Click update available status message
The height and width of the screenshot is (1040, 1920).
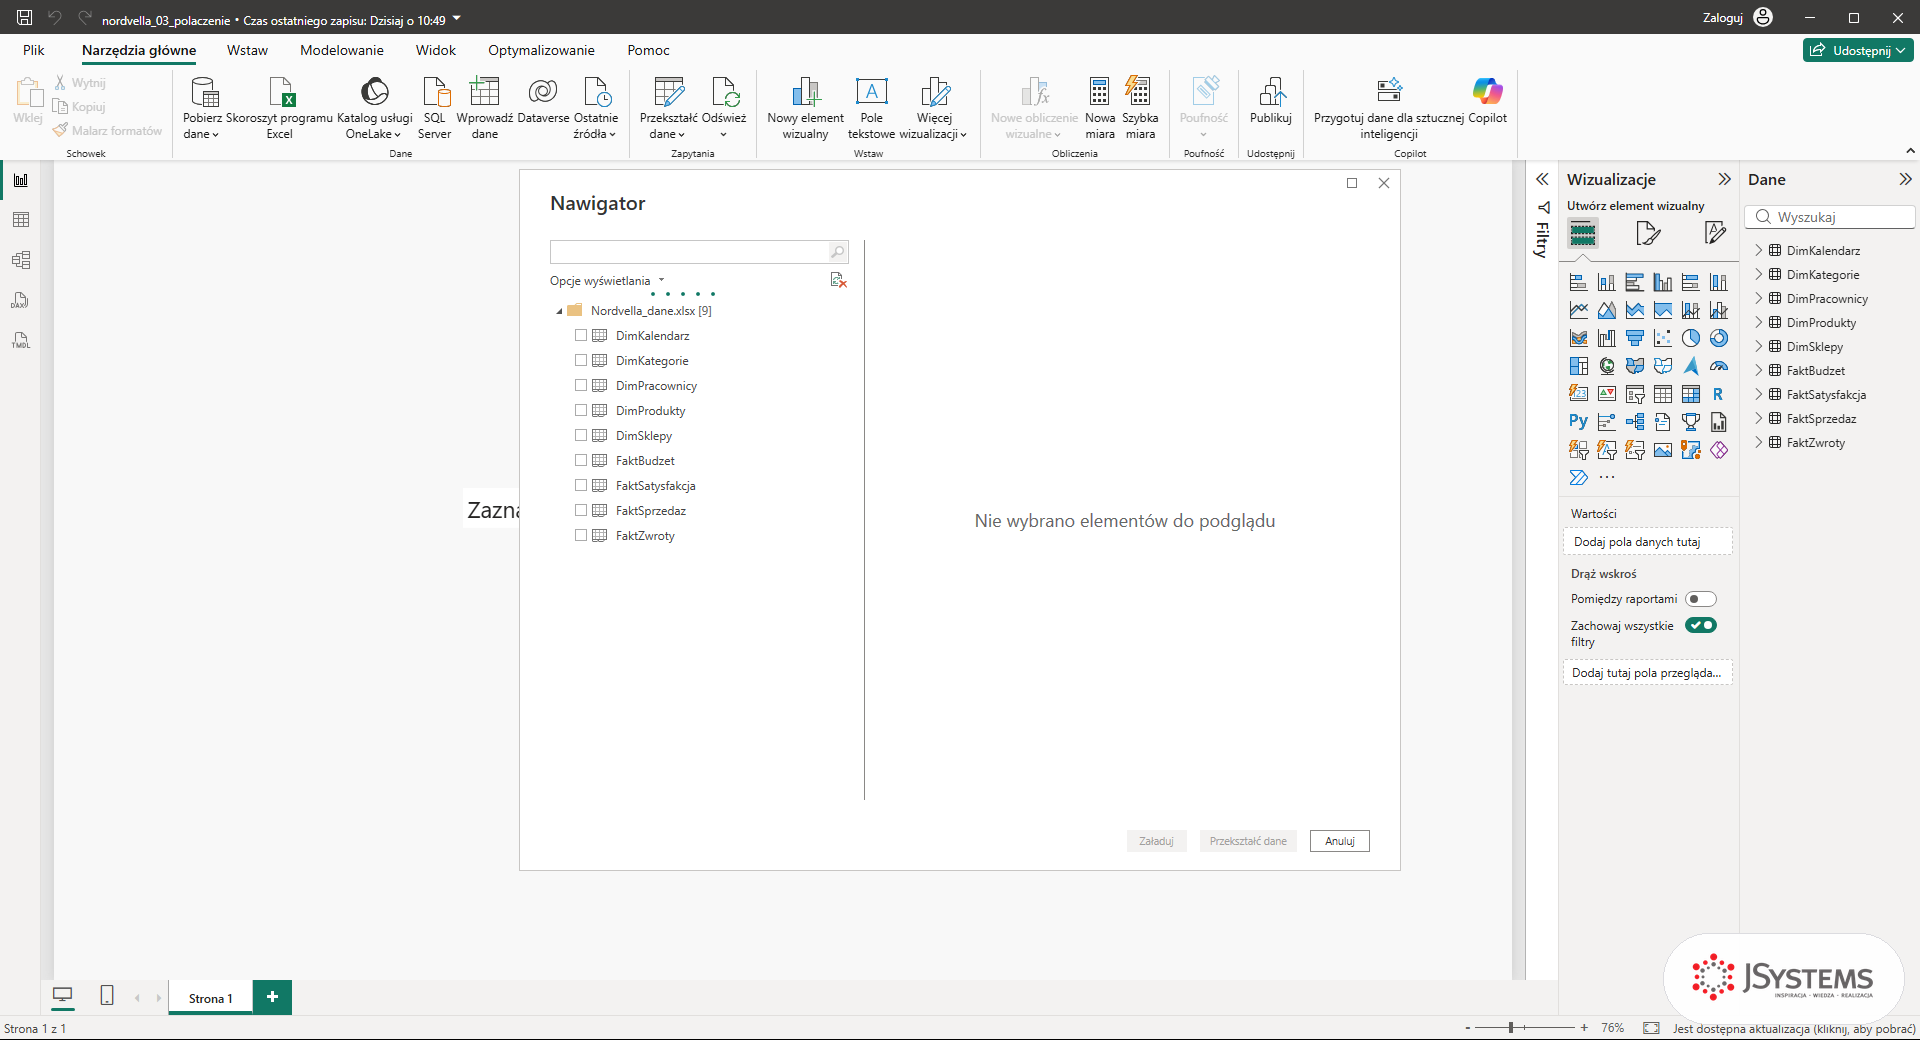click(1794, 1028)
